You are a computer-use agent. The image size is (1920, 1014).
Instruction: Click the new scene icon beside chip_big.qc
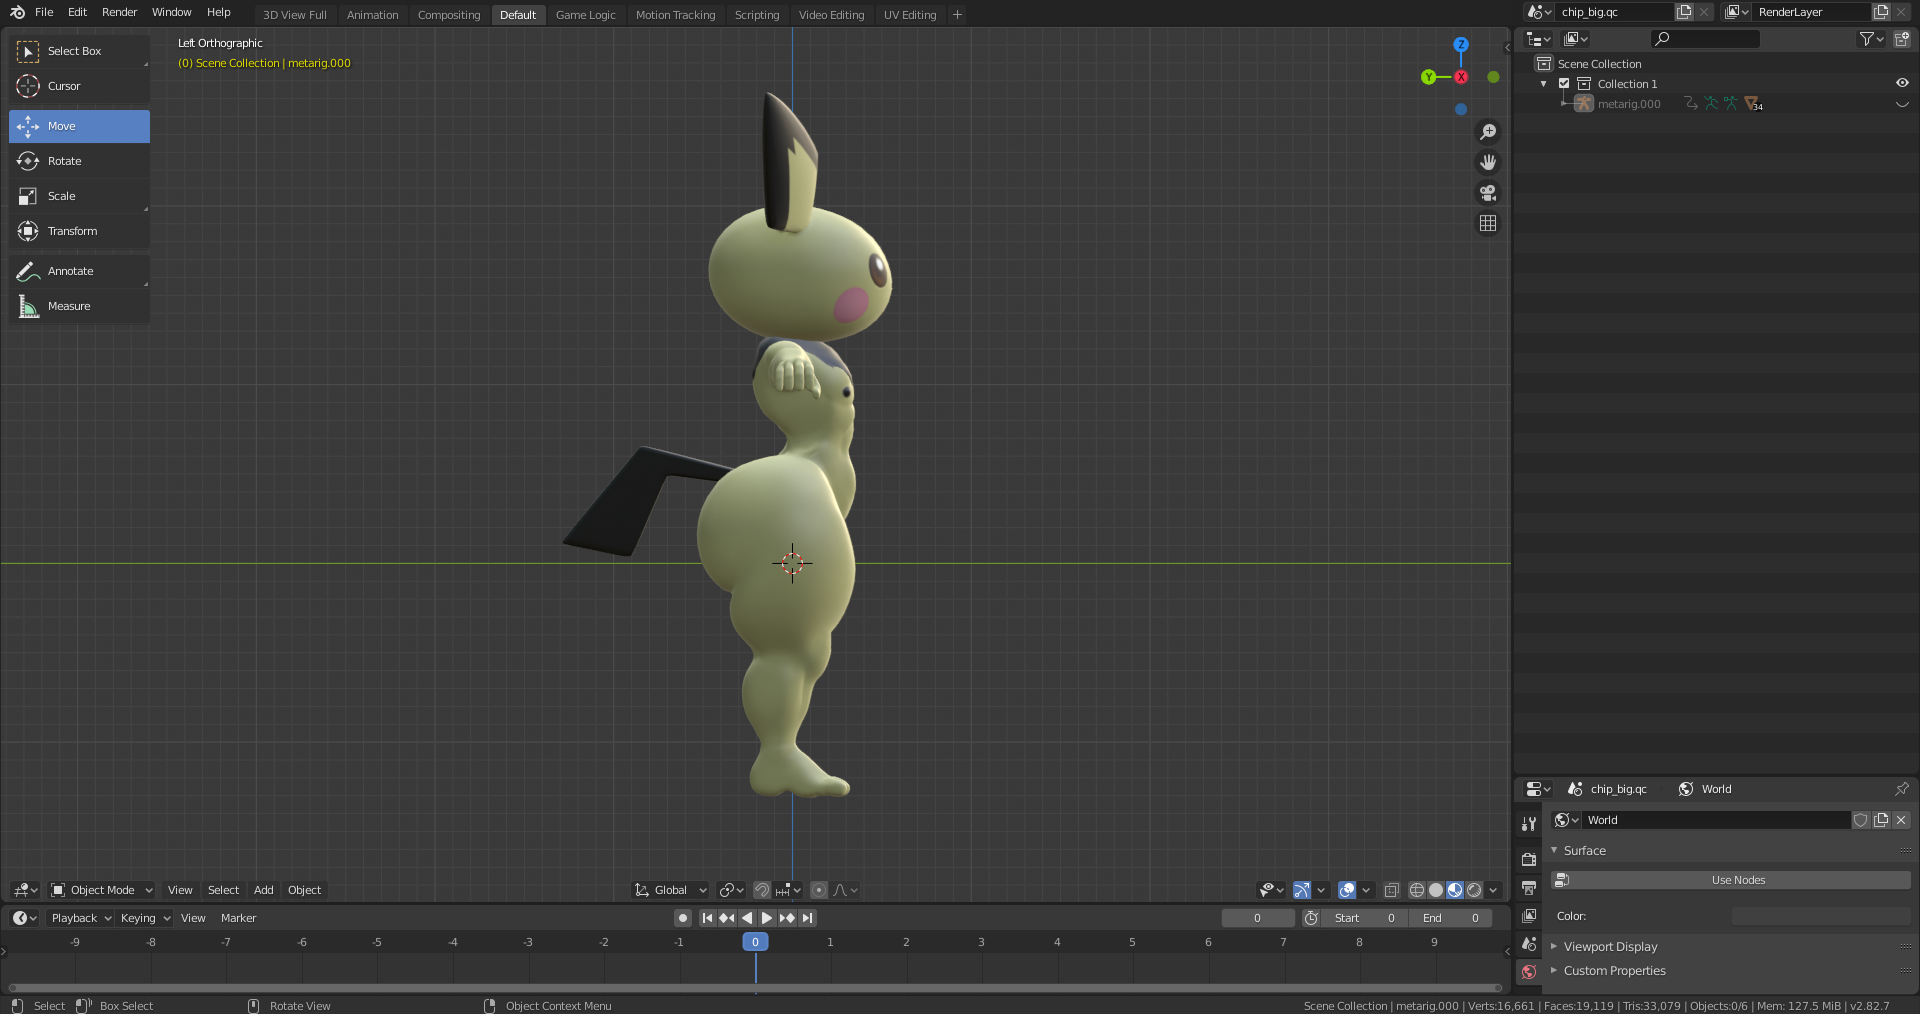(1684, 12)
